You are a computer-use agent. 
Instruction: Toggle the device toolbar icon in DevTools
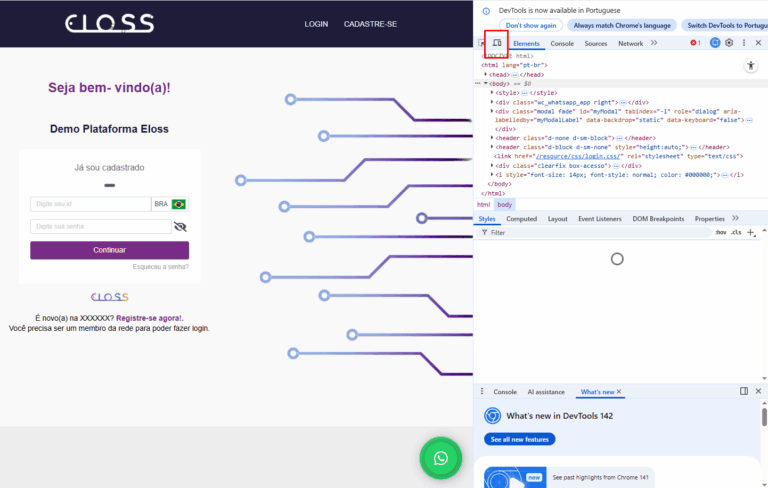[497, 43]
